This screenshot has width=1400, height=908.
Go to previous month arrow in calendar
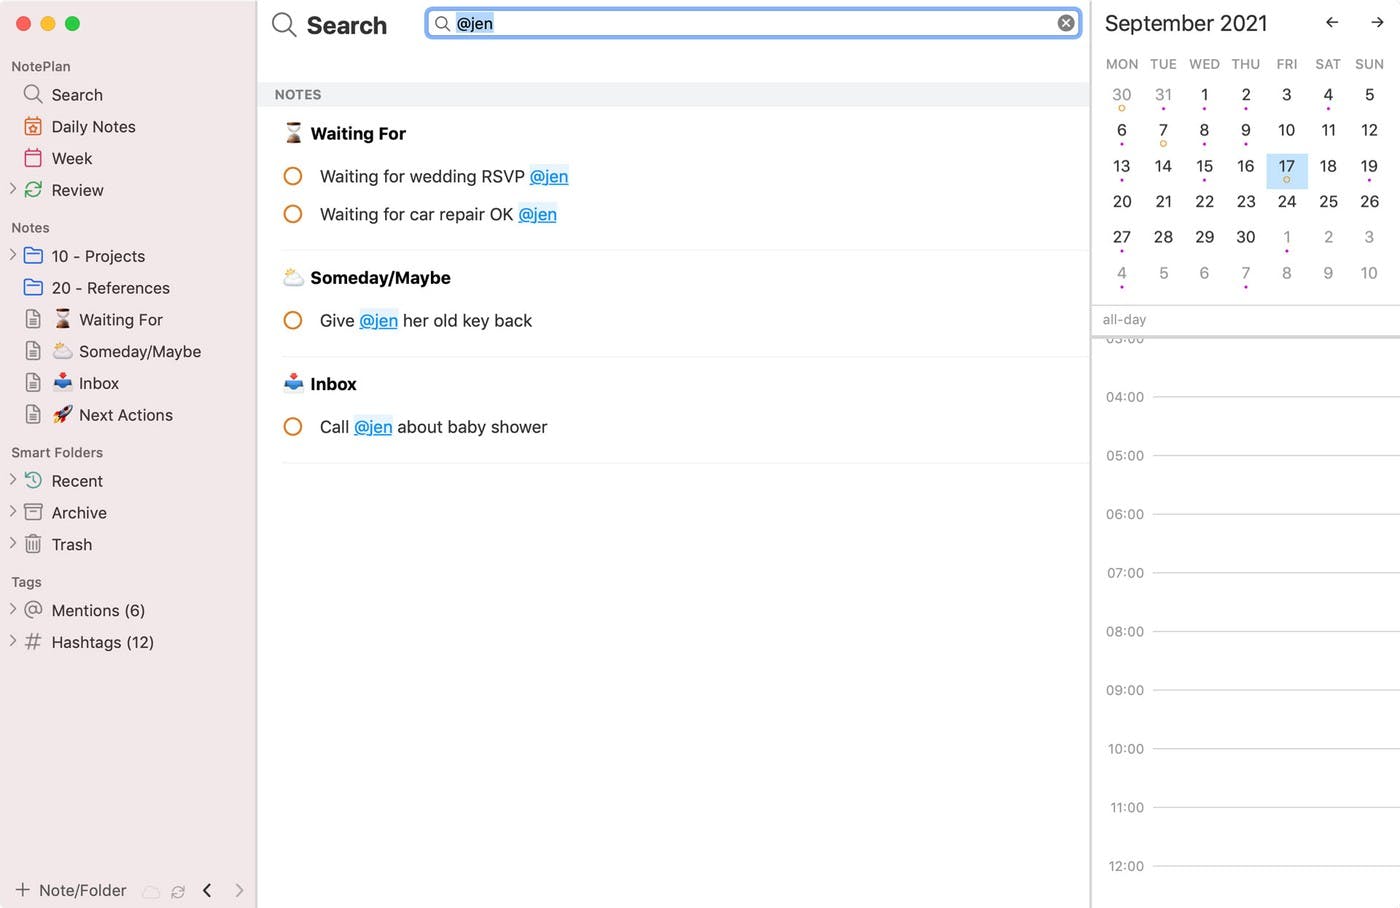(1331, 22)
